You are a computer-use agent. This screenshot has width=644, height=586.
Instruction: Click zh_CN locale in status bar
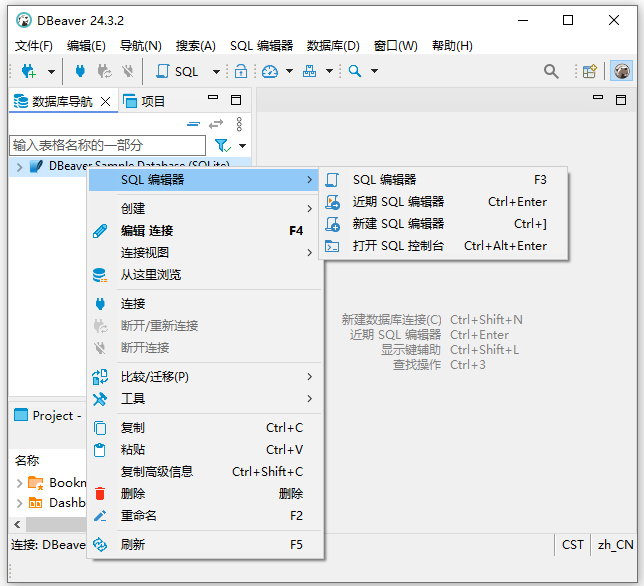(615, 545)
